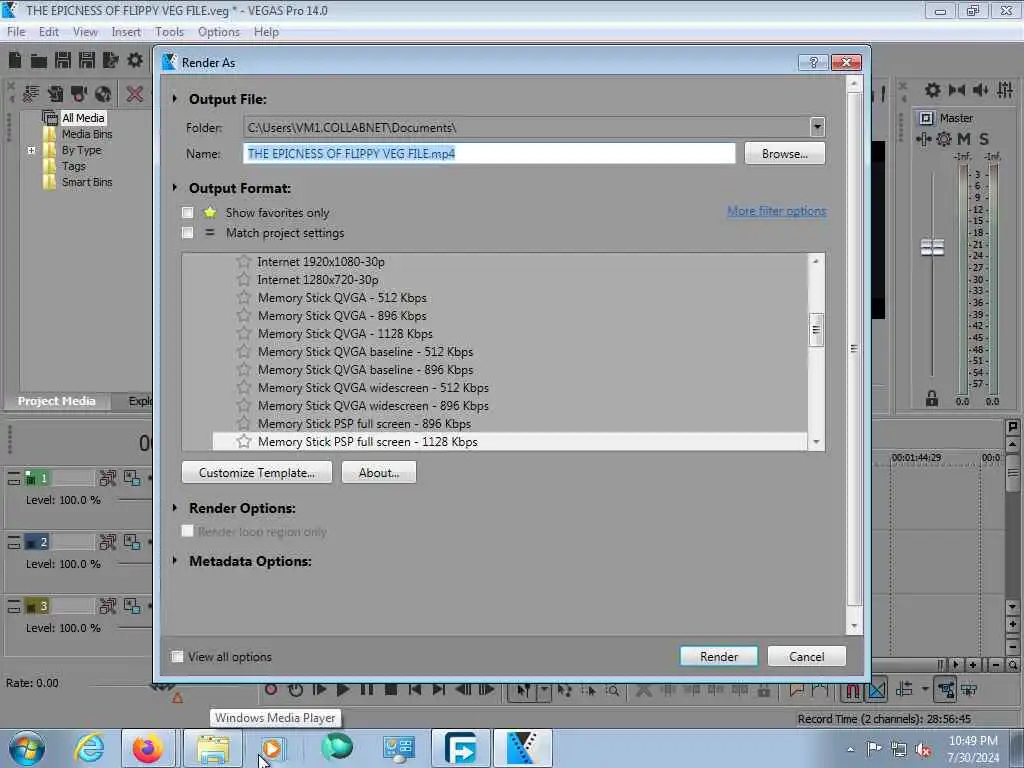Click the Record button in transport bar
The image size is (1024, 768).
tap(271, 690)
